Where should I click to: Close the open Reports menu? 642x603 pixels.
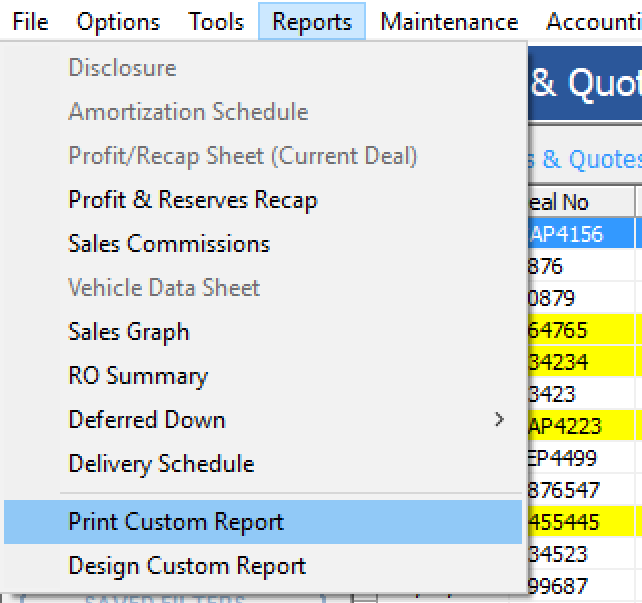click(312, 21)
